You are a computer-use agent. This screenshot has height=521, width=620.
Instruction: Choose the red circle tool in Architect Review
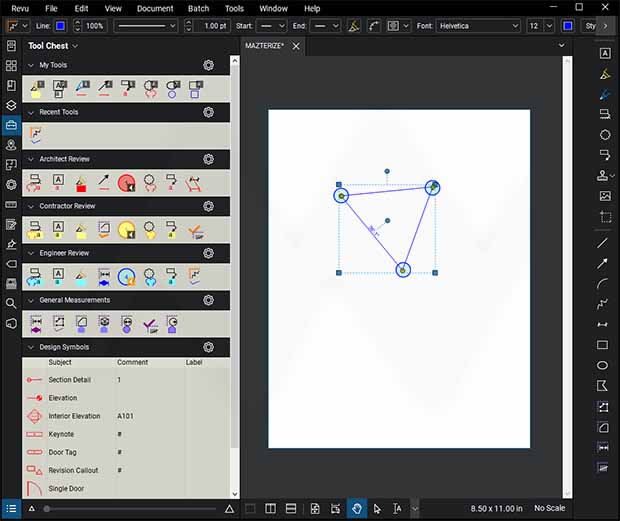pos(126,182)
